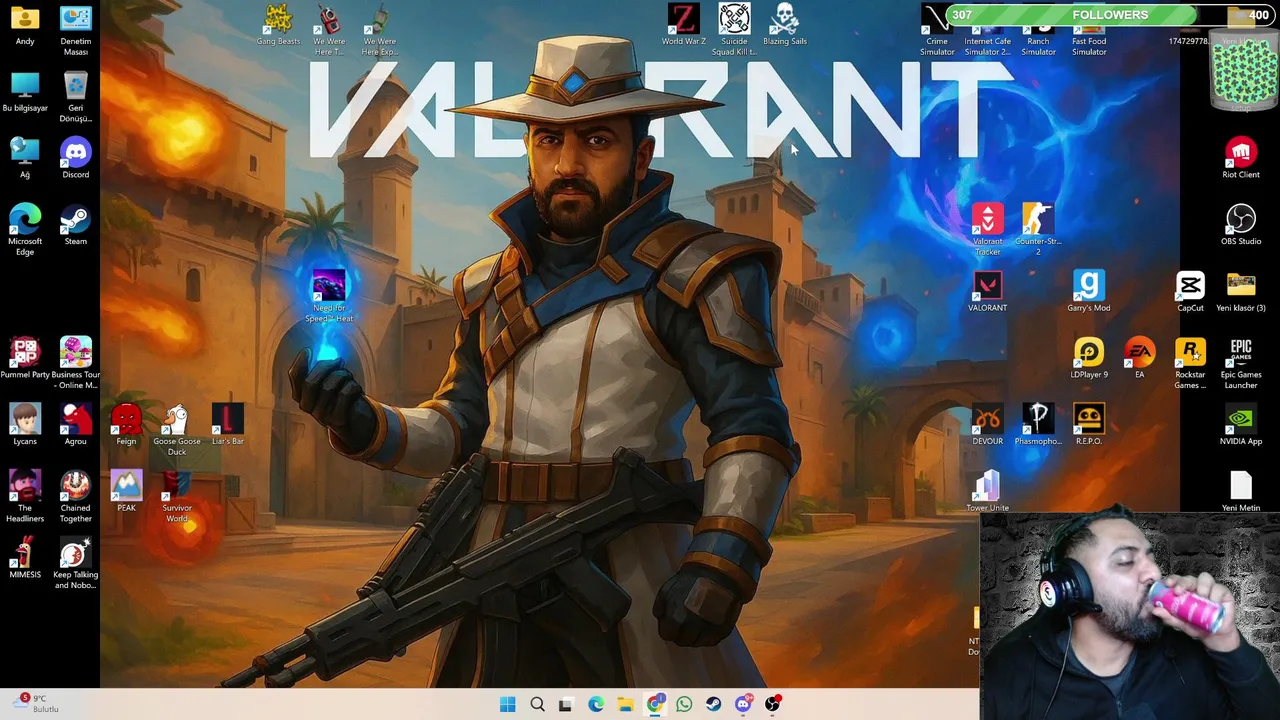Select the Survivor World icon
This screenshot has width=1280, height=720.
pyautogui.click(x=177, y=497)
